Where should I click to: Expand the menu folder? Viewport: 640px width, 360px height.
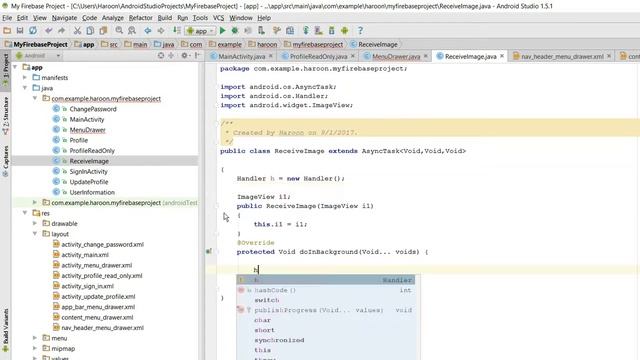(35, 338)
